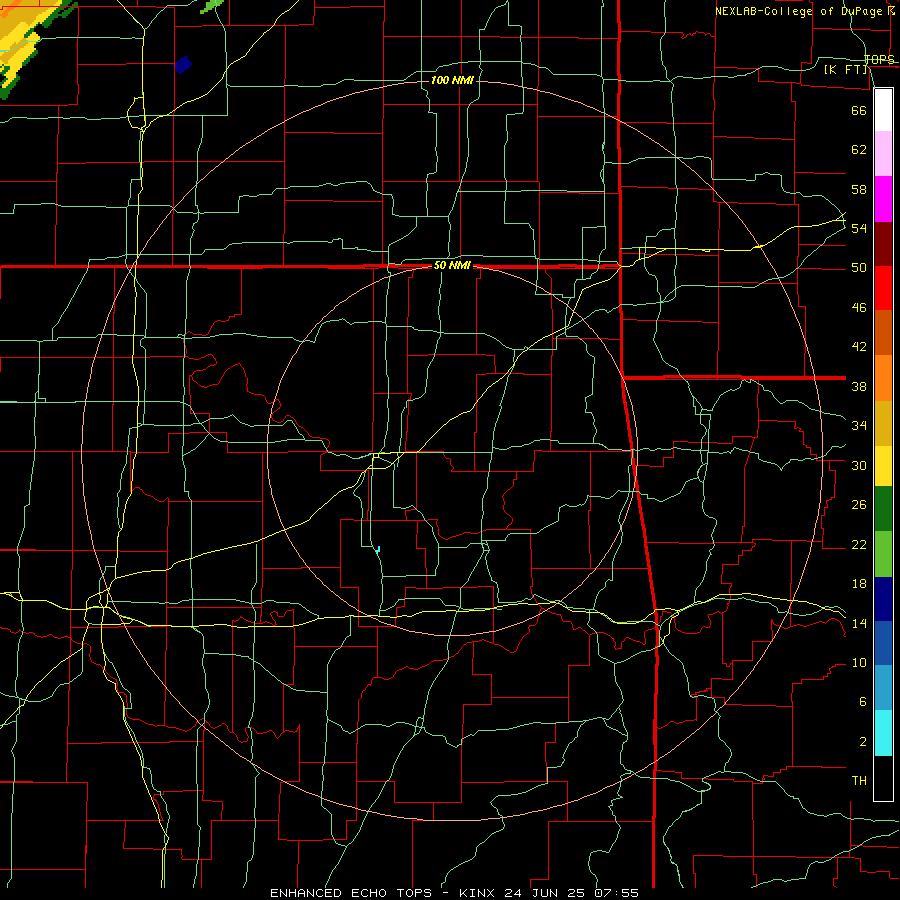
Task: Click the light green 22 K FT swatch
Action: coord(883,554)
